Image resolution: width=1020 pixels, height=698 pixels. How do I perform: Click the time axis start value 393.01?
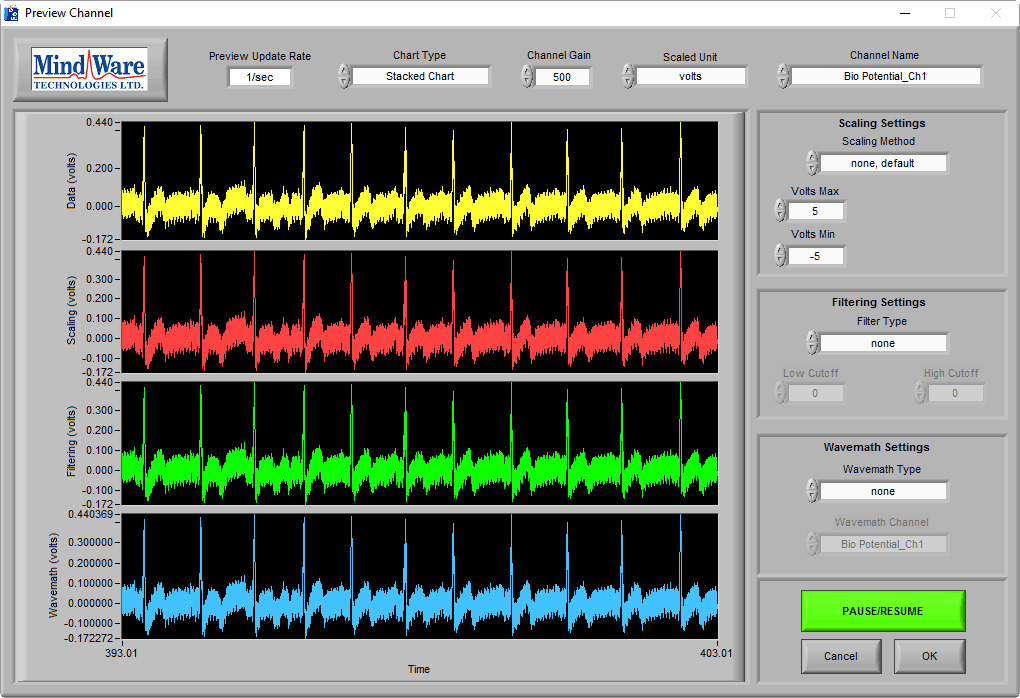coord(121,653)
